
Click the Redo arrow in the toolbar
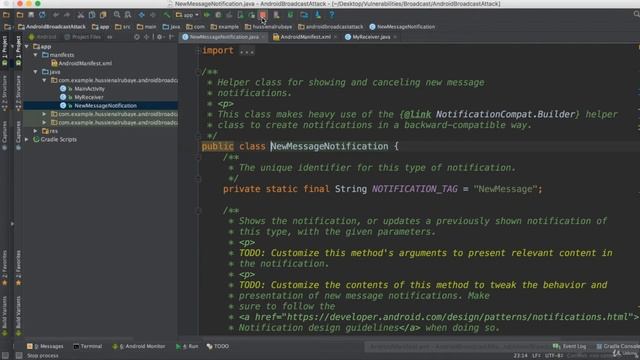[67, 15]
